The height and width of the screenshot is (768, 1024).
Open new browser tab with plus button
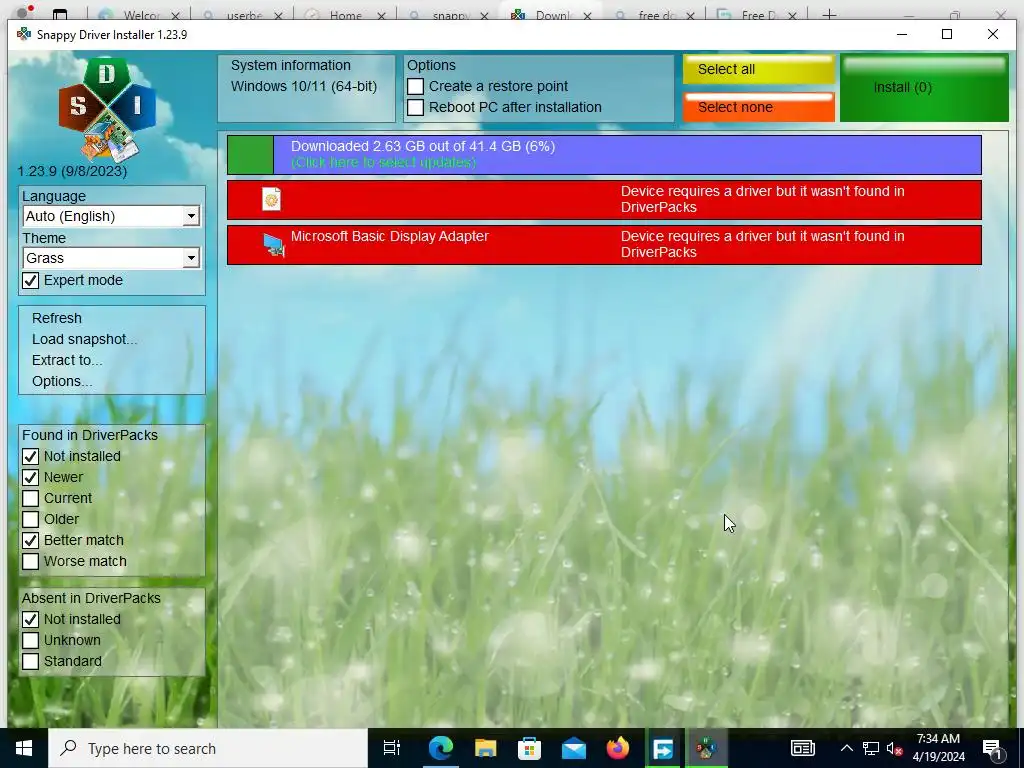point(829,14)
